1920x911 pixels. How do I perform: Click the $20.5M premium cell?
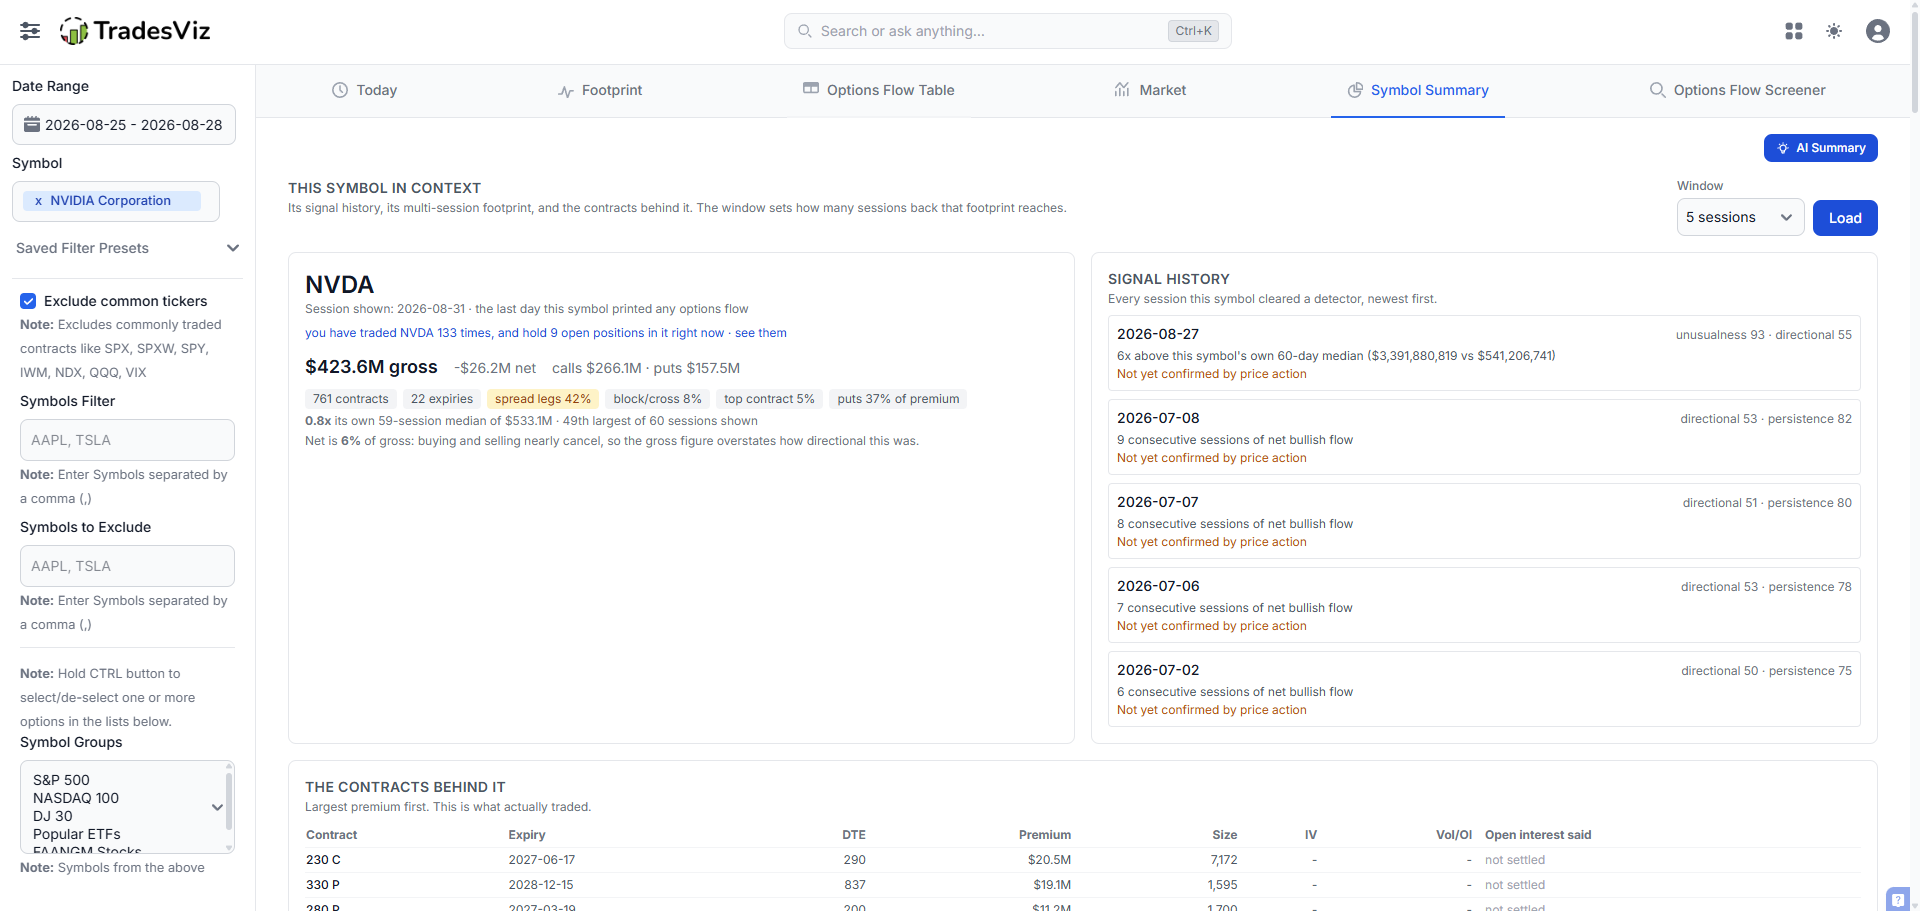[x=1049, y=860]
